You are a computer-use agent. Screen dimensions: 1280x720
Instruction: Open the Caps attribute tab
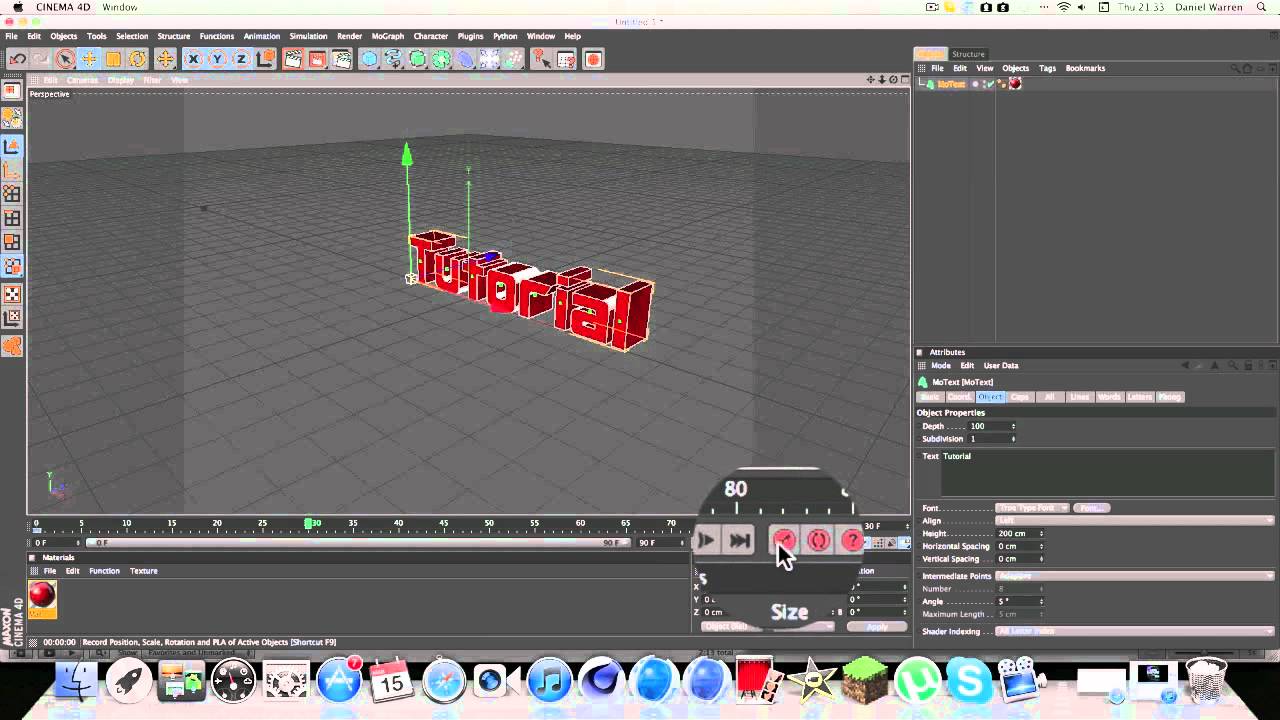pyautogui.click(x=1019, y=397)
